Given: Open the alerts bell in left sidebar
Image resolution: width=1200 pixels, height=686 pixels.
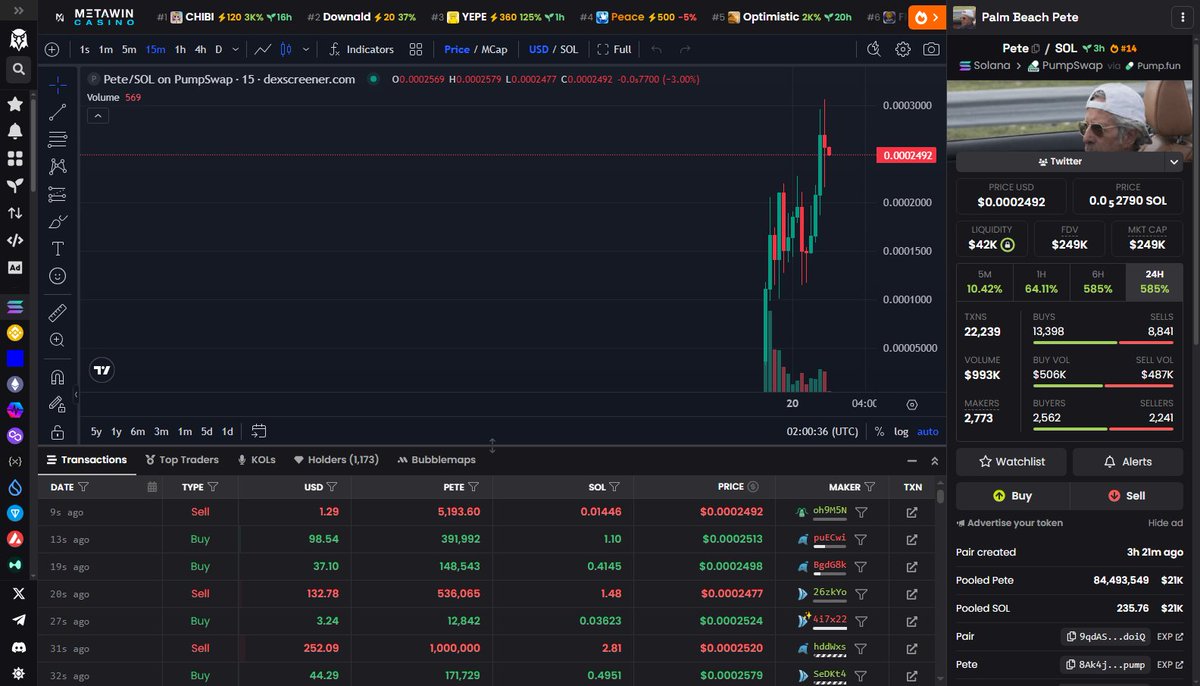Looking at the screenshot, I should [x=15, y=131].
